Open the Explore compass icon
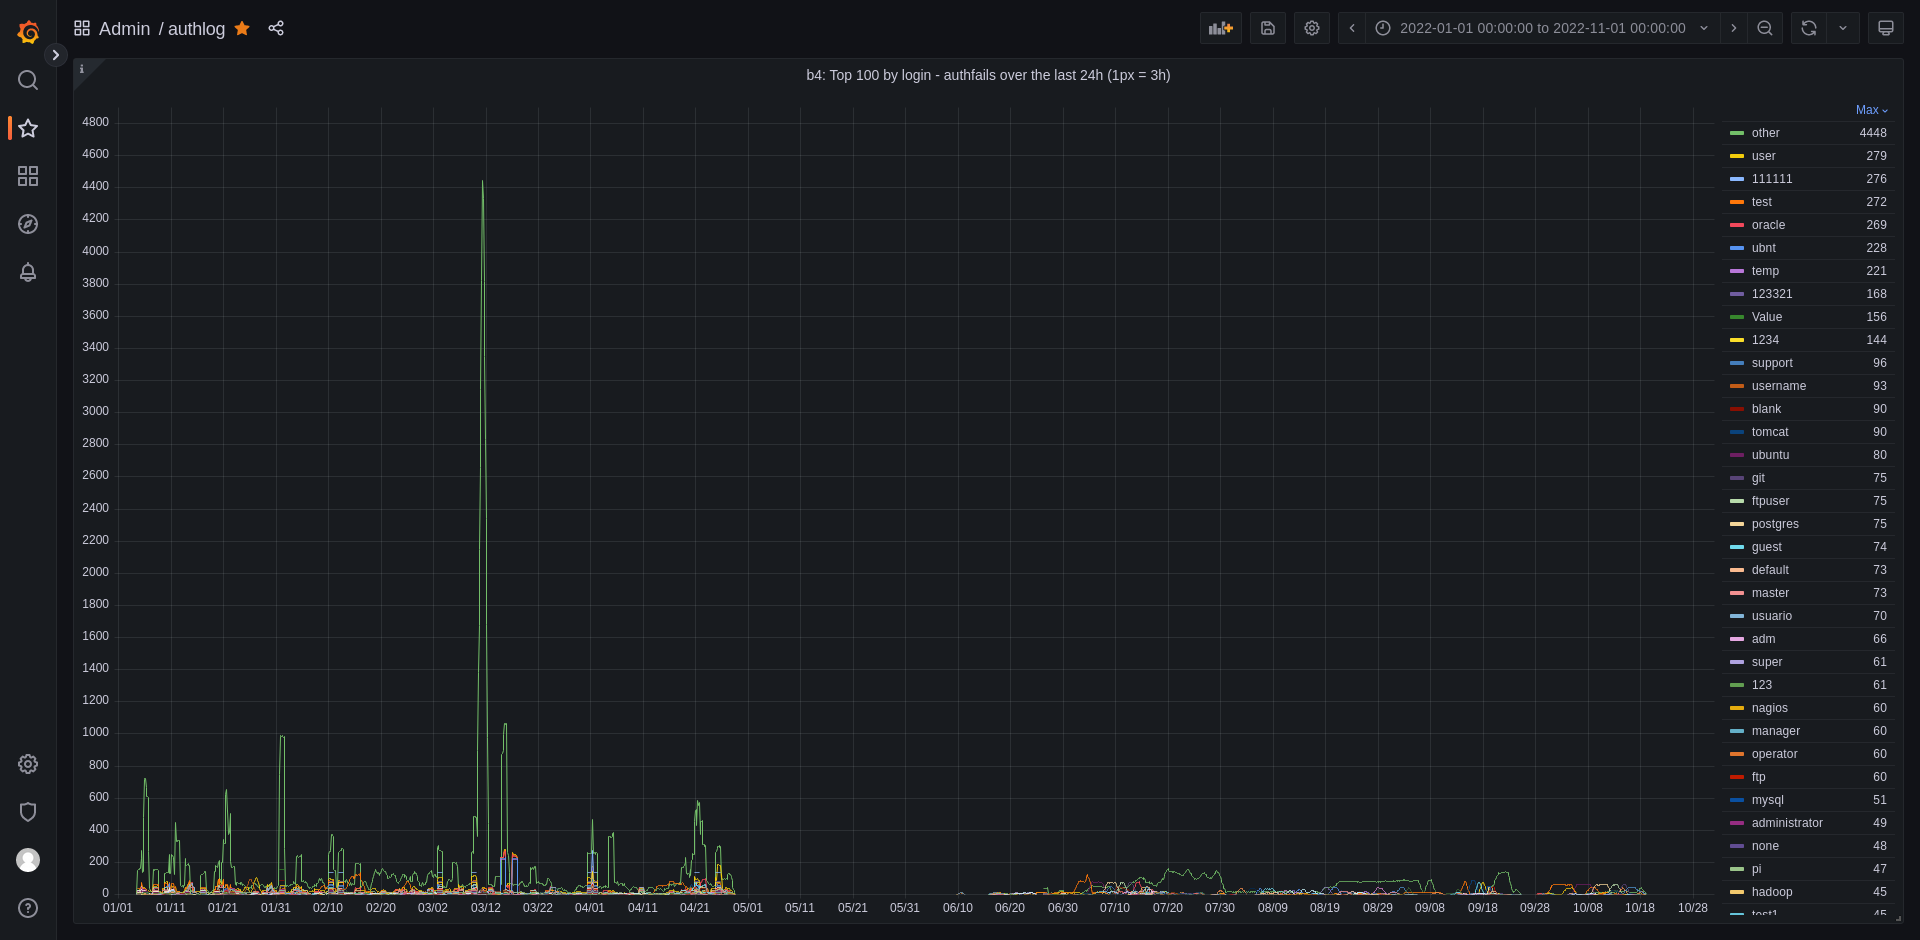The width and height of the screenshot is (1920, 940). [x=28, y=224]
